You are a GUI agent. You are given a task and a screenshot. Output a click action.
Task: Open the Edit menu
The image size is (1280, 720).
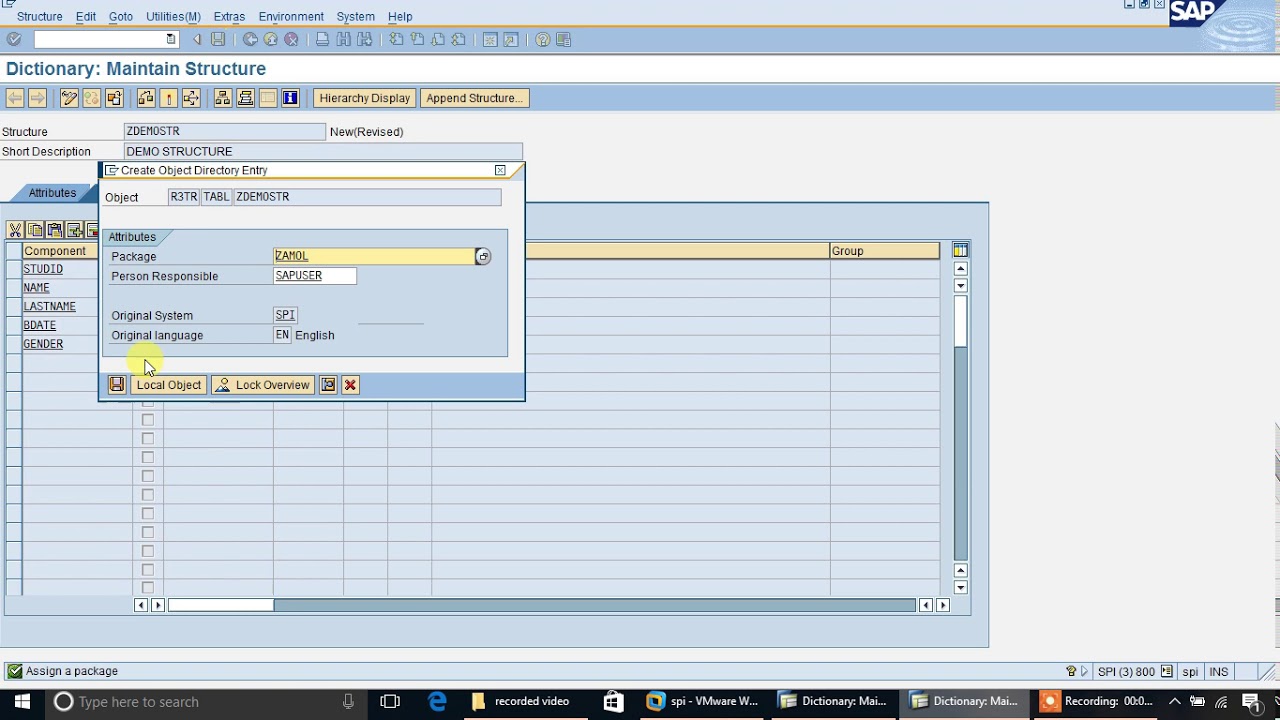pos(86,16)
